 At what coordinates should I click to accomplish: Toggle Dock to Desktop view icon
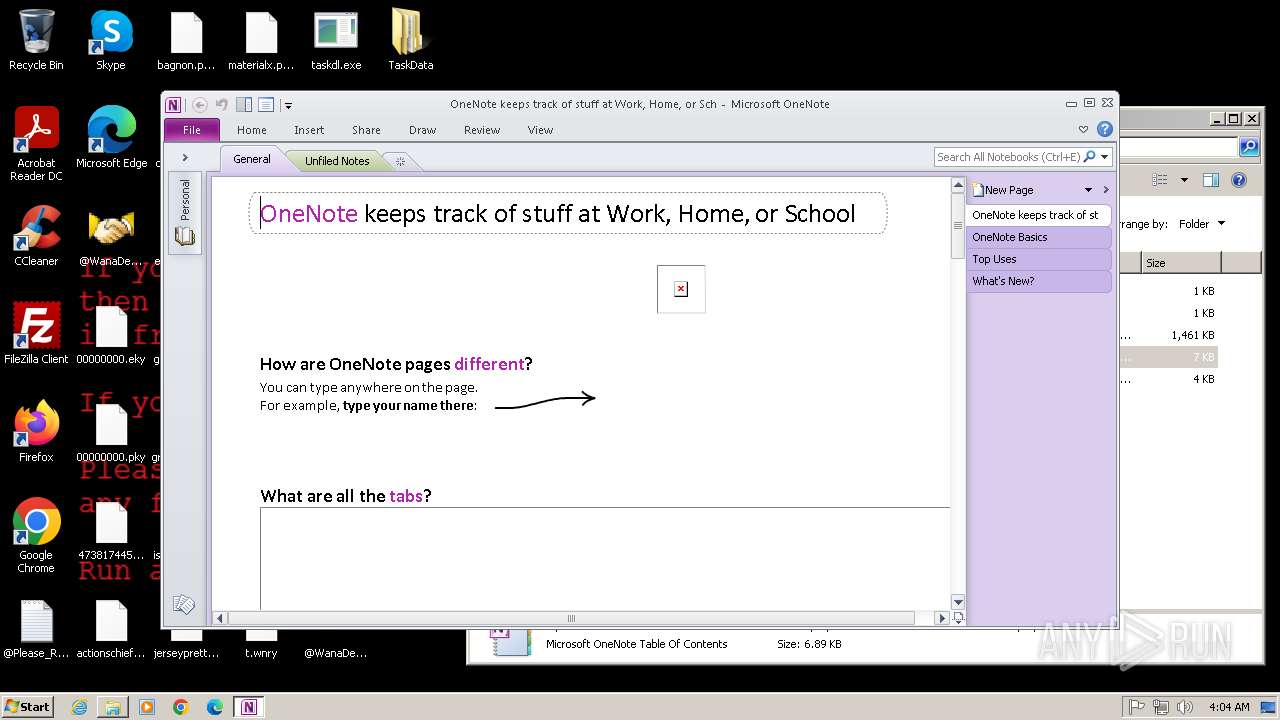coord(244,104)
